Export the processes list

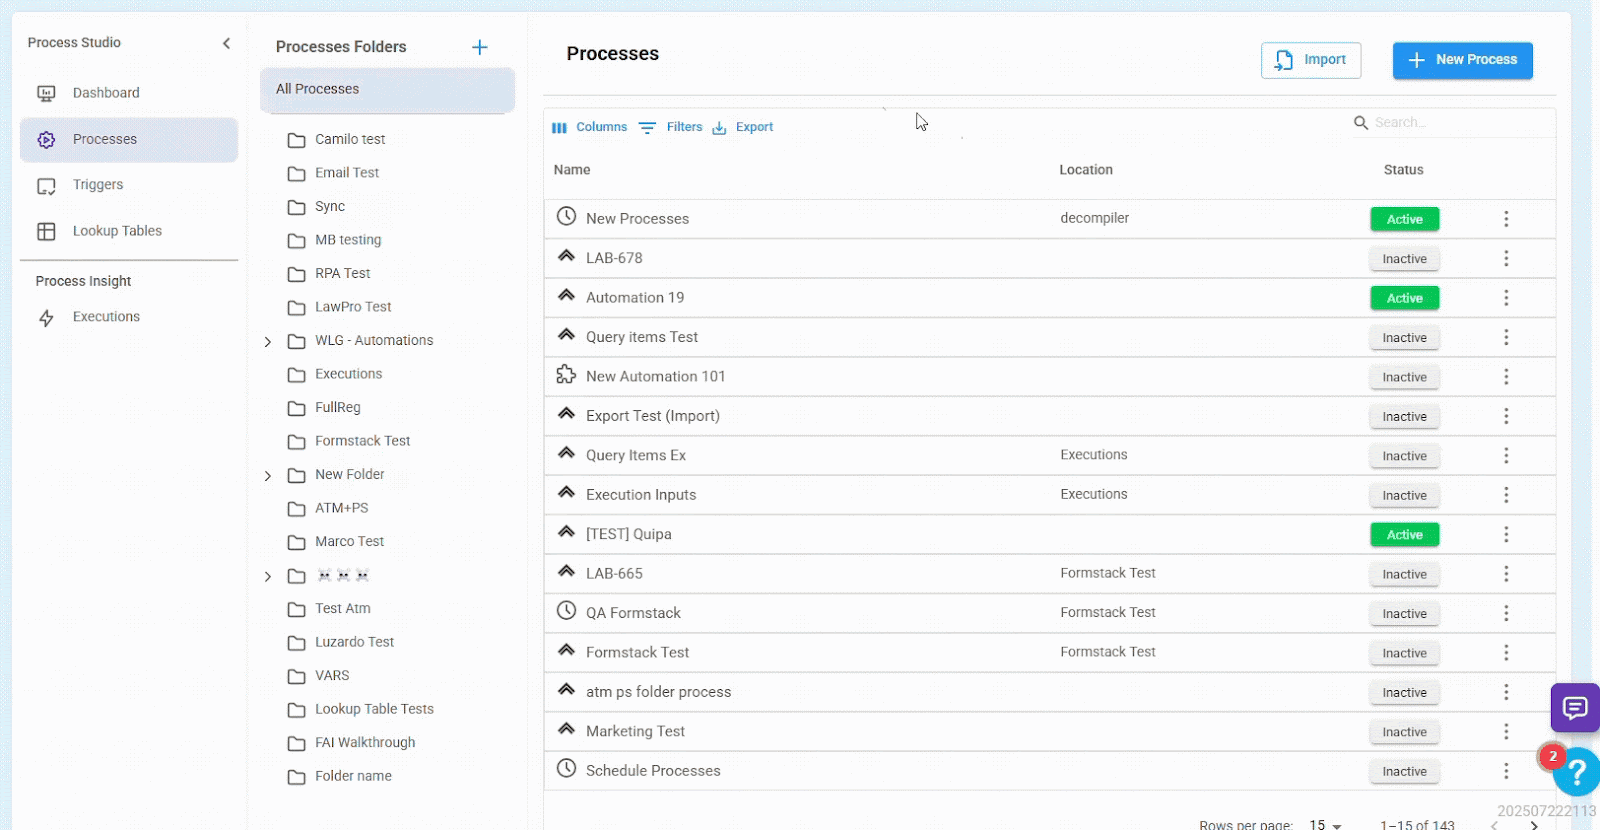pos(743,127)
